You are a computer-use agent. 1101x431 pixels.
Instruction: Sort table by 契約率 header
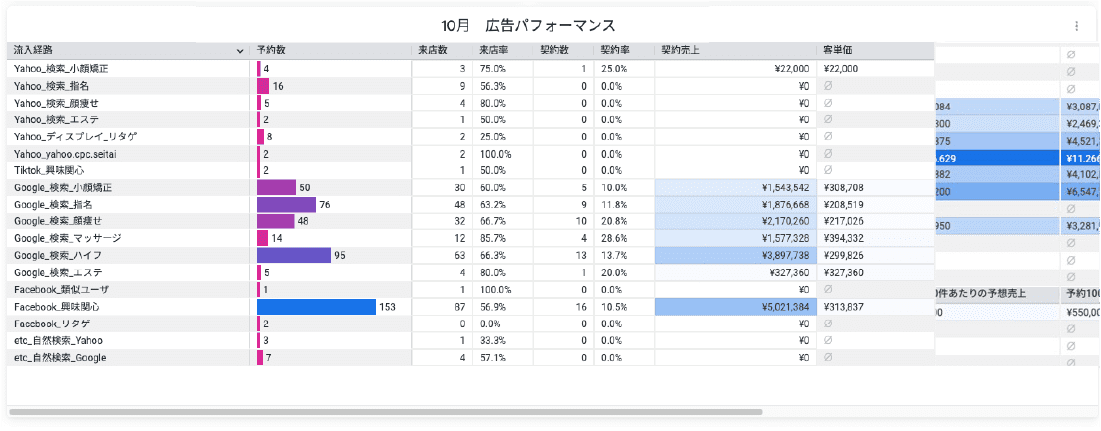pos(614,50)
